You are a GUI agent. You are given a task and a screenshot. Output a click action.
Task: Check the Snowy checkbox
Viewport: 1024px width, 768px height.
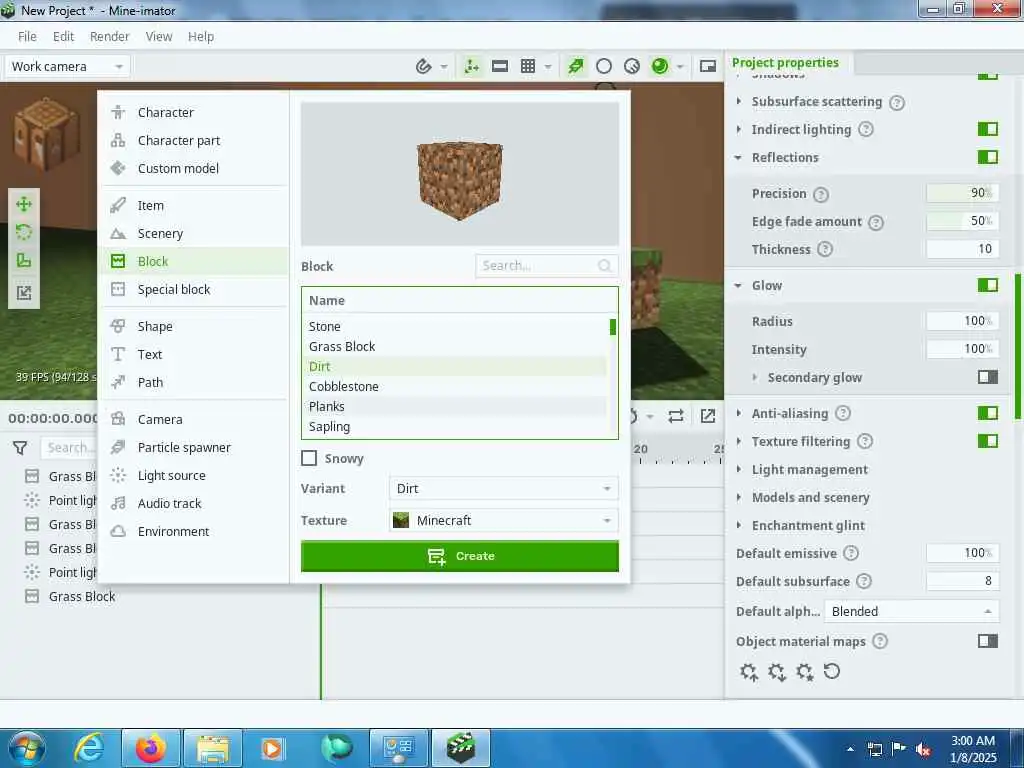tap(310, 458)
